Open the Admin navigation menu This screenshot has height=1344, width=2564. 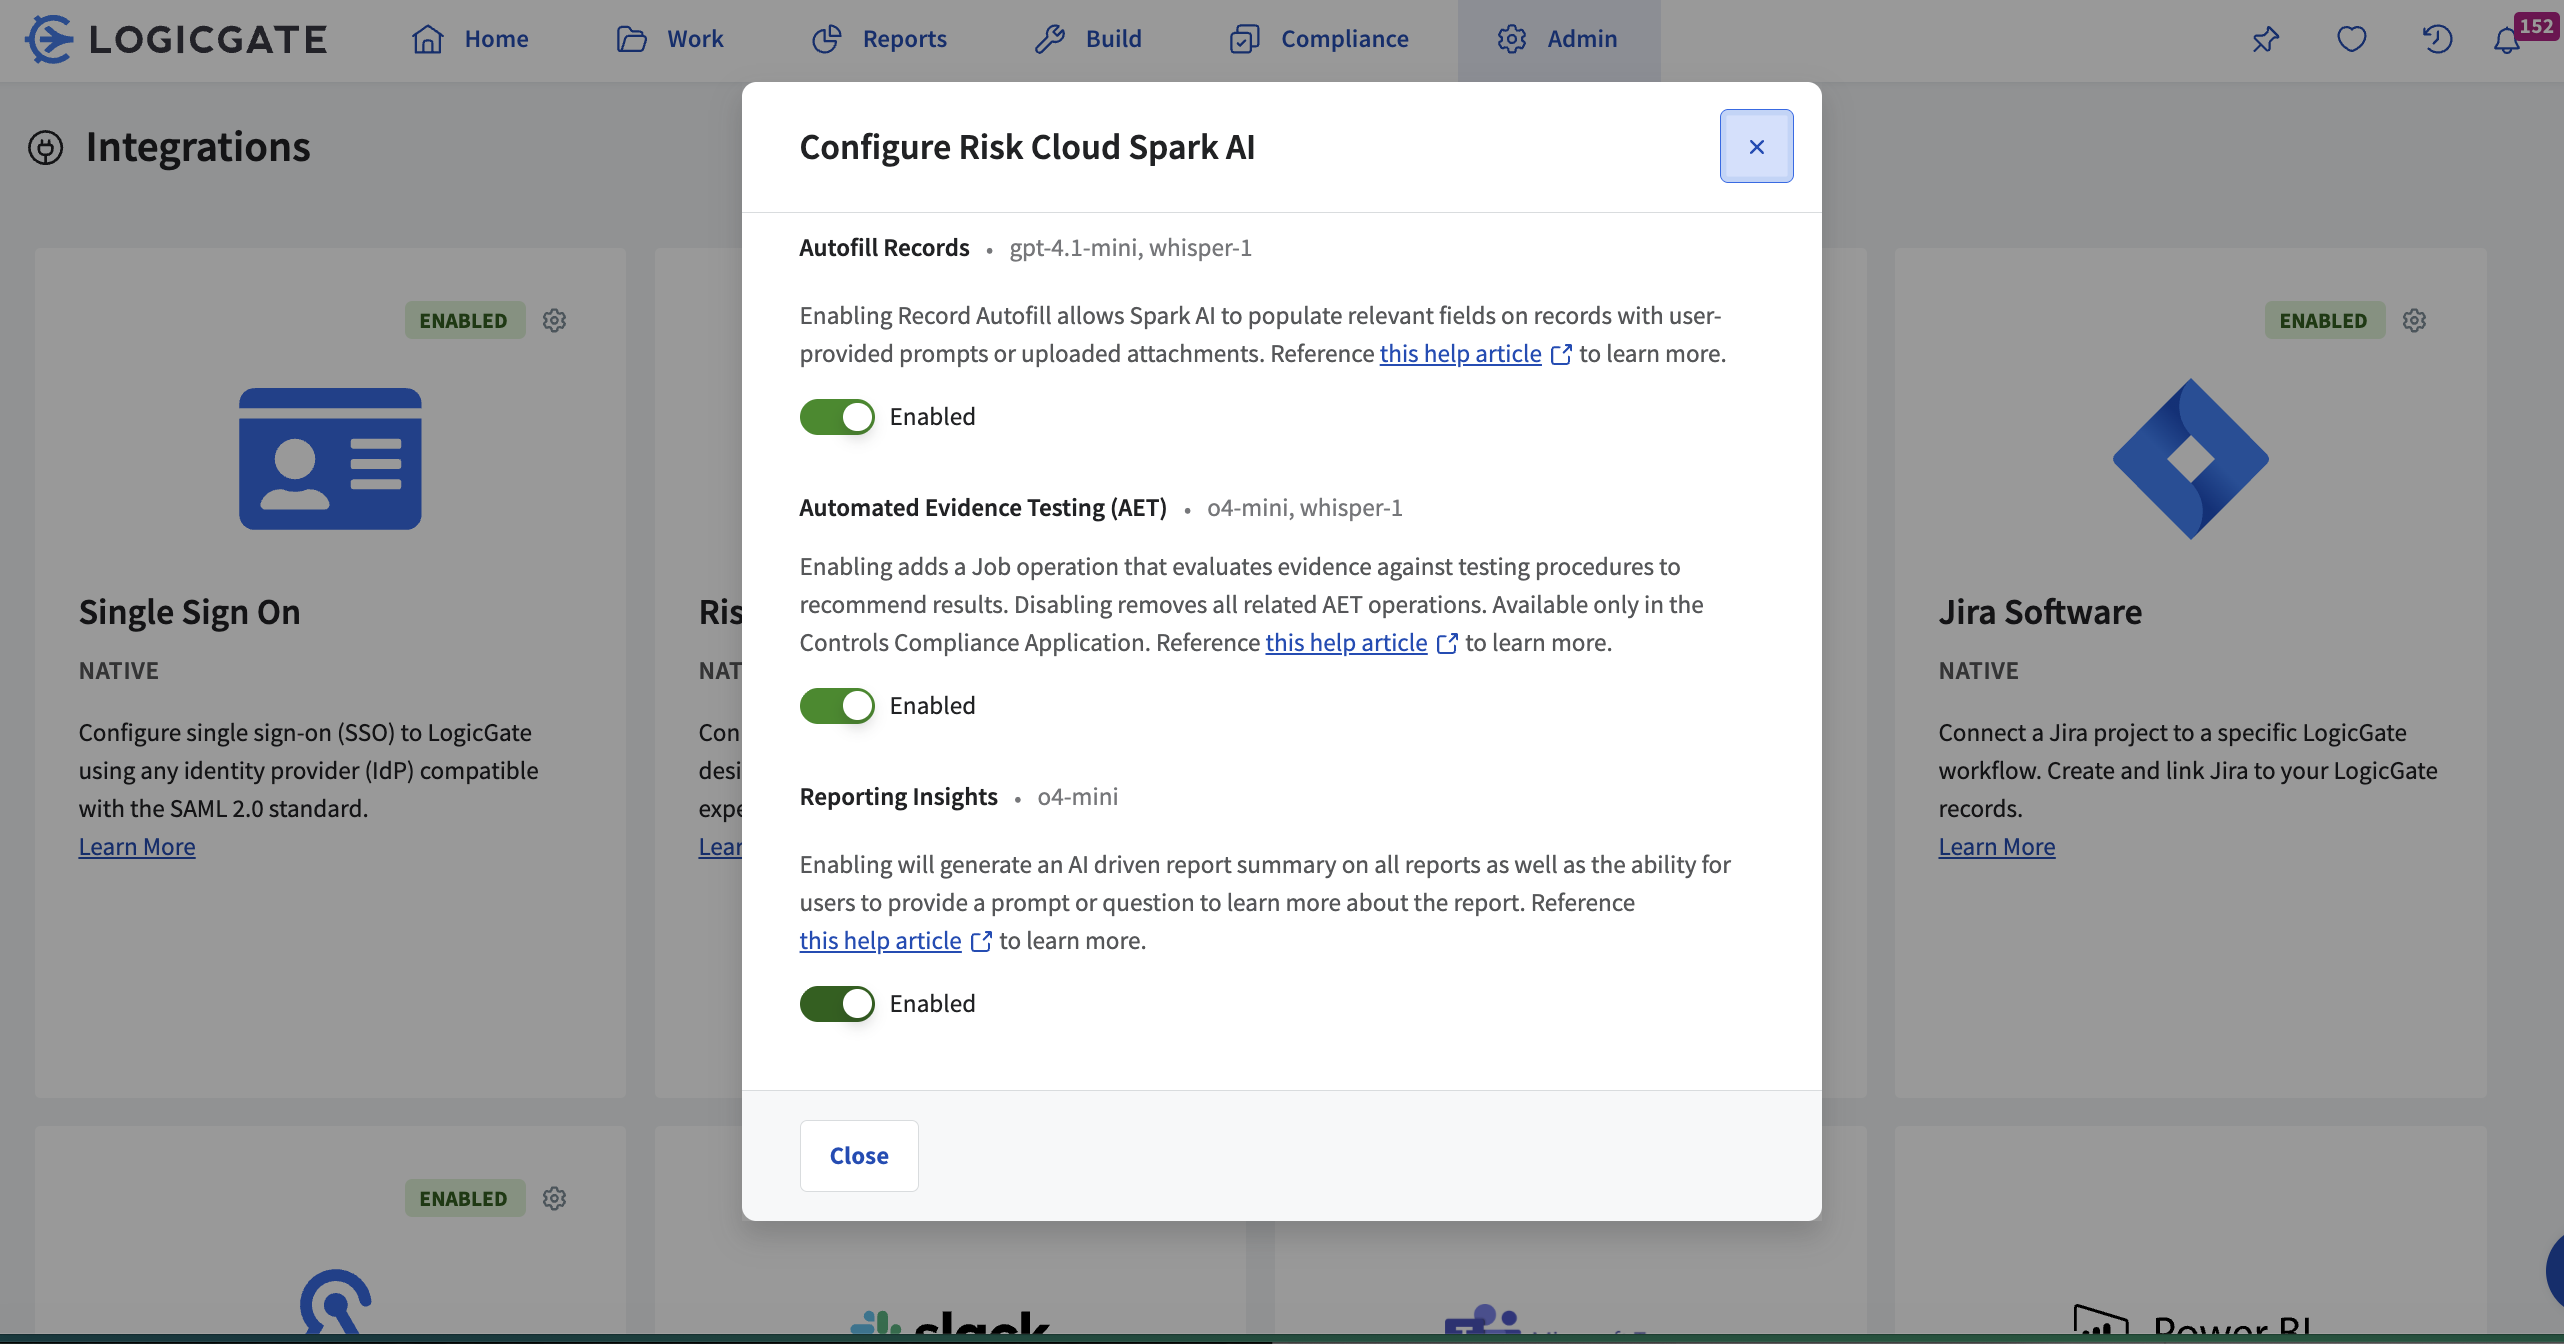(1558, 39)
